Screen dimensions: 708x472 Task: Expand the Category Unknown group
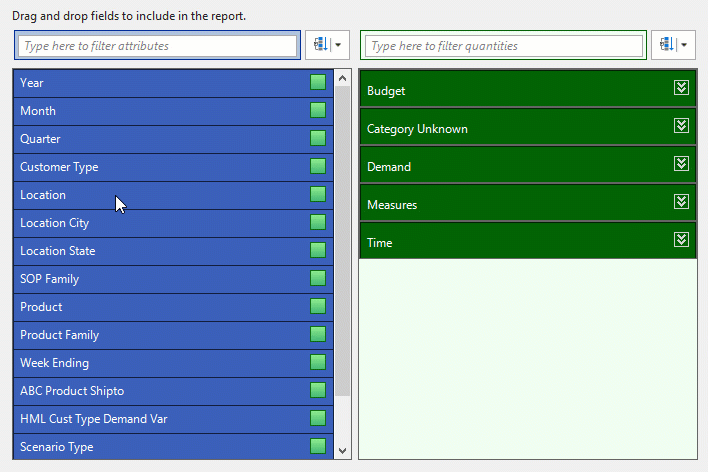coord(681,126)
